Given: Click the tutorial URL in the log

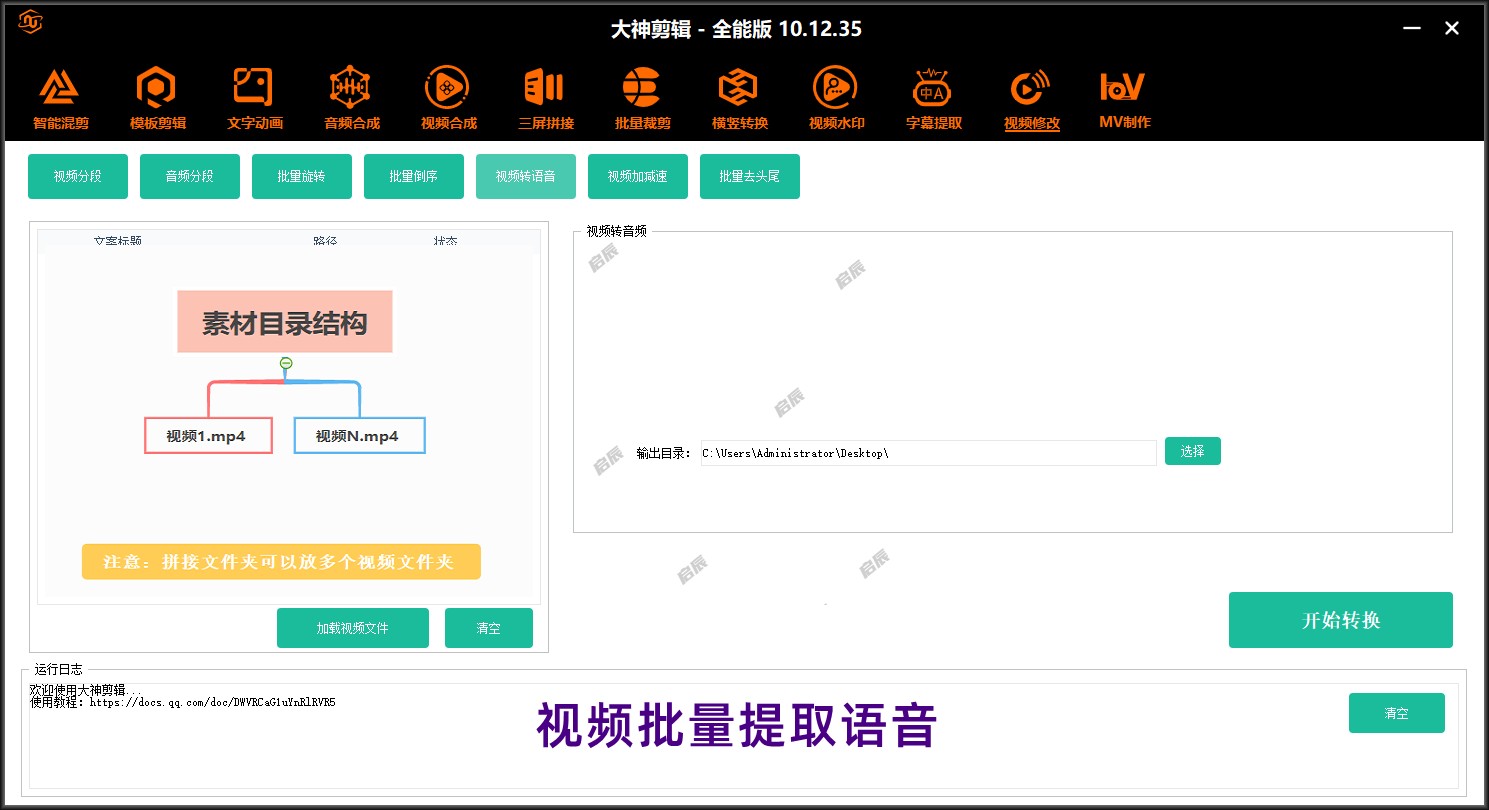Looking at the screenshot, I should [x=212, y=702].
